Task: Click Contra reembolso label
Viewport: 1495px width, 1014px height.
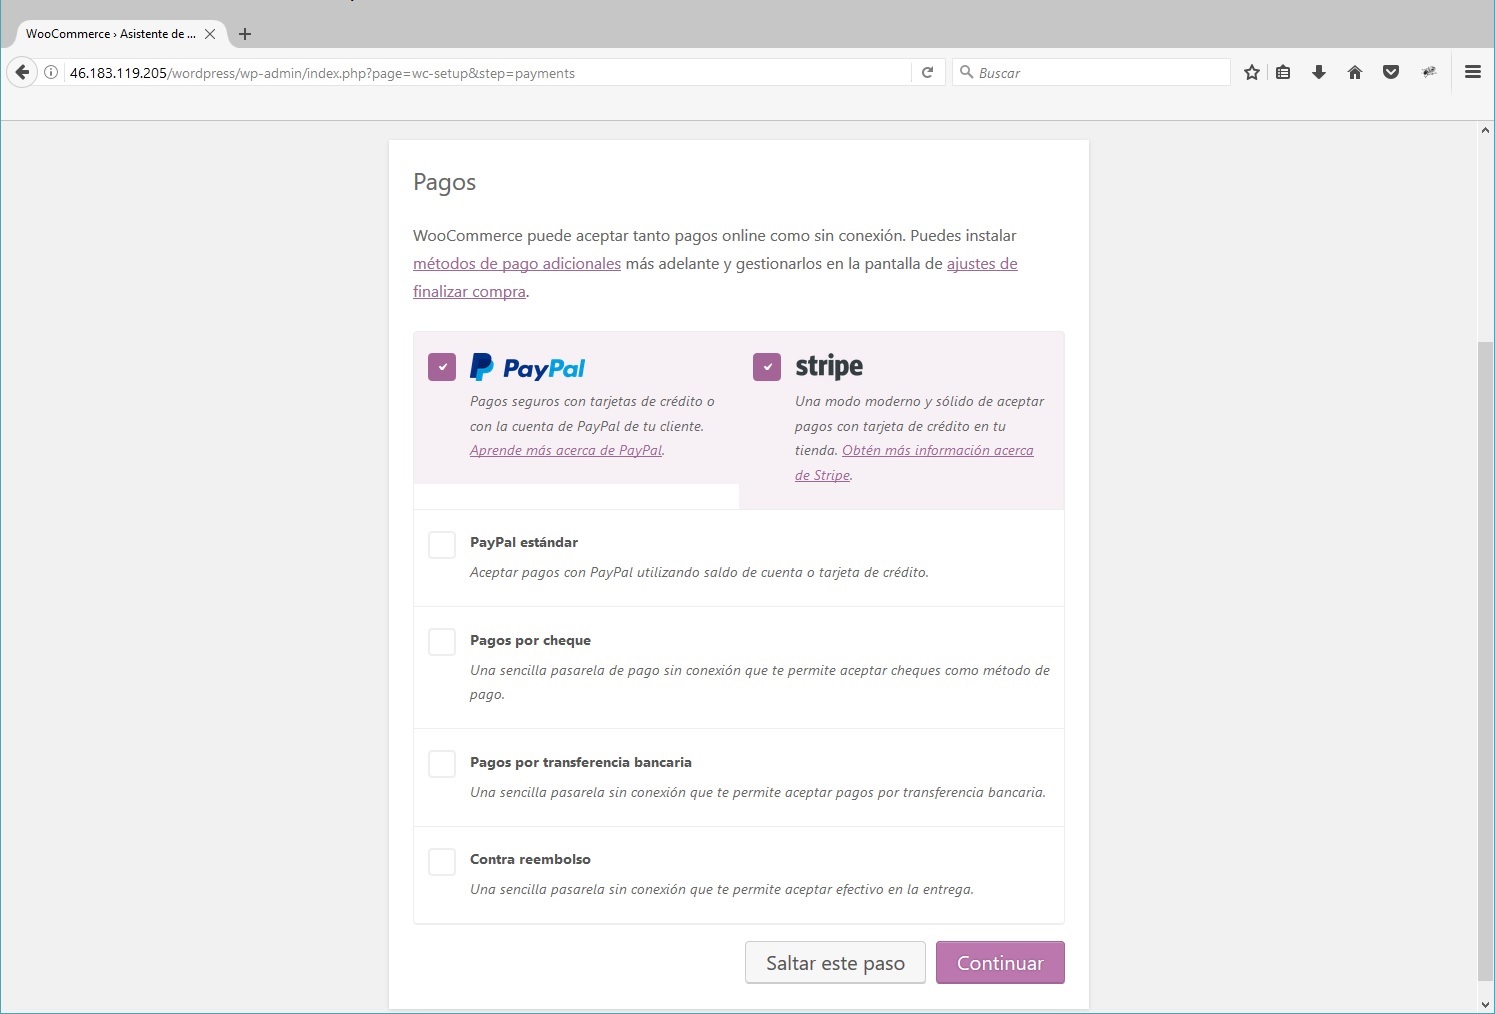Action: [530, 860]
